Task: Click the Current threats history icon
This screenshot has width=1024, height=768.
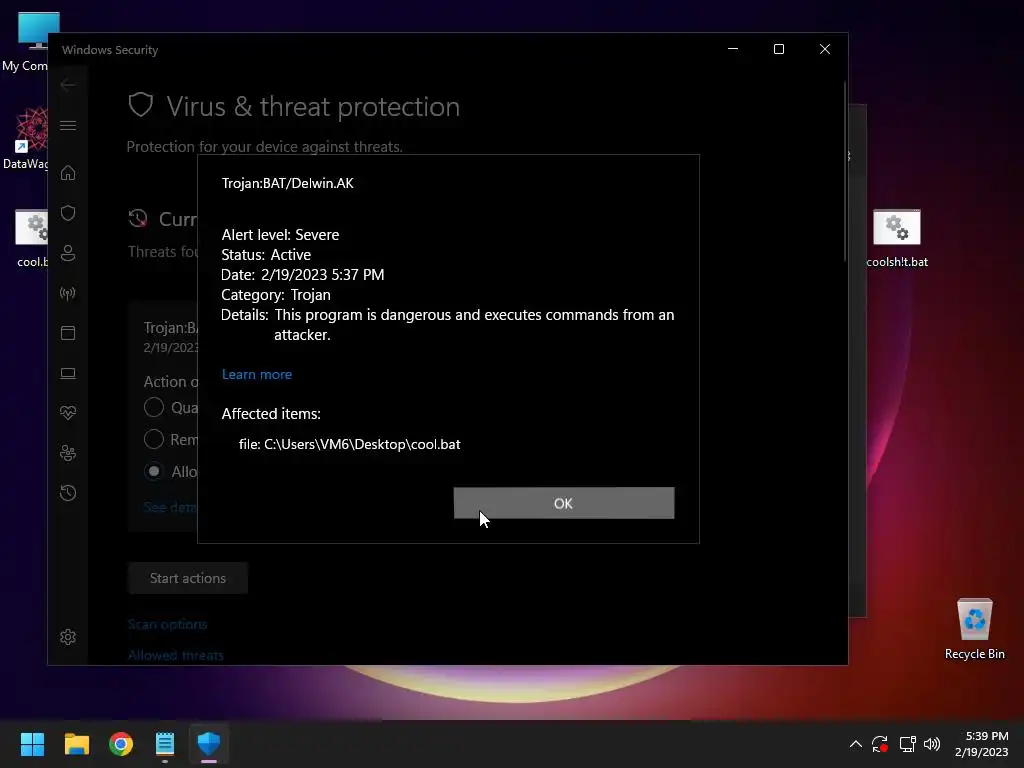Action: (138, 219)
